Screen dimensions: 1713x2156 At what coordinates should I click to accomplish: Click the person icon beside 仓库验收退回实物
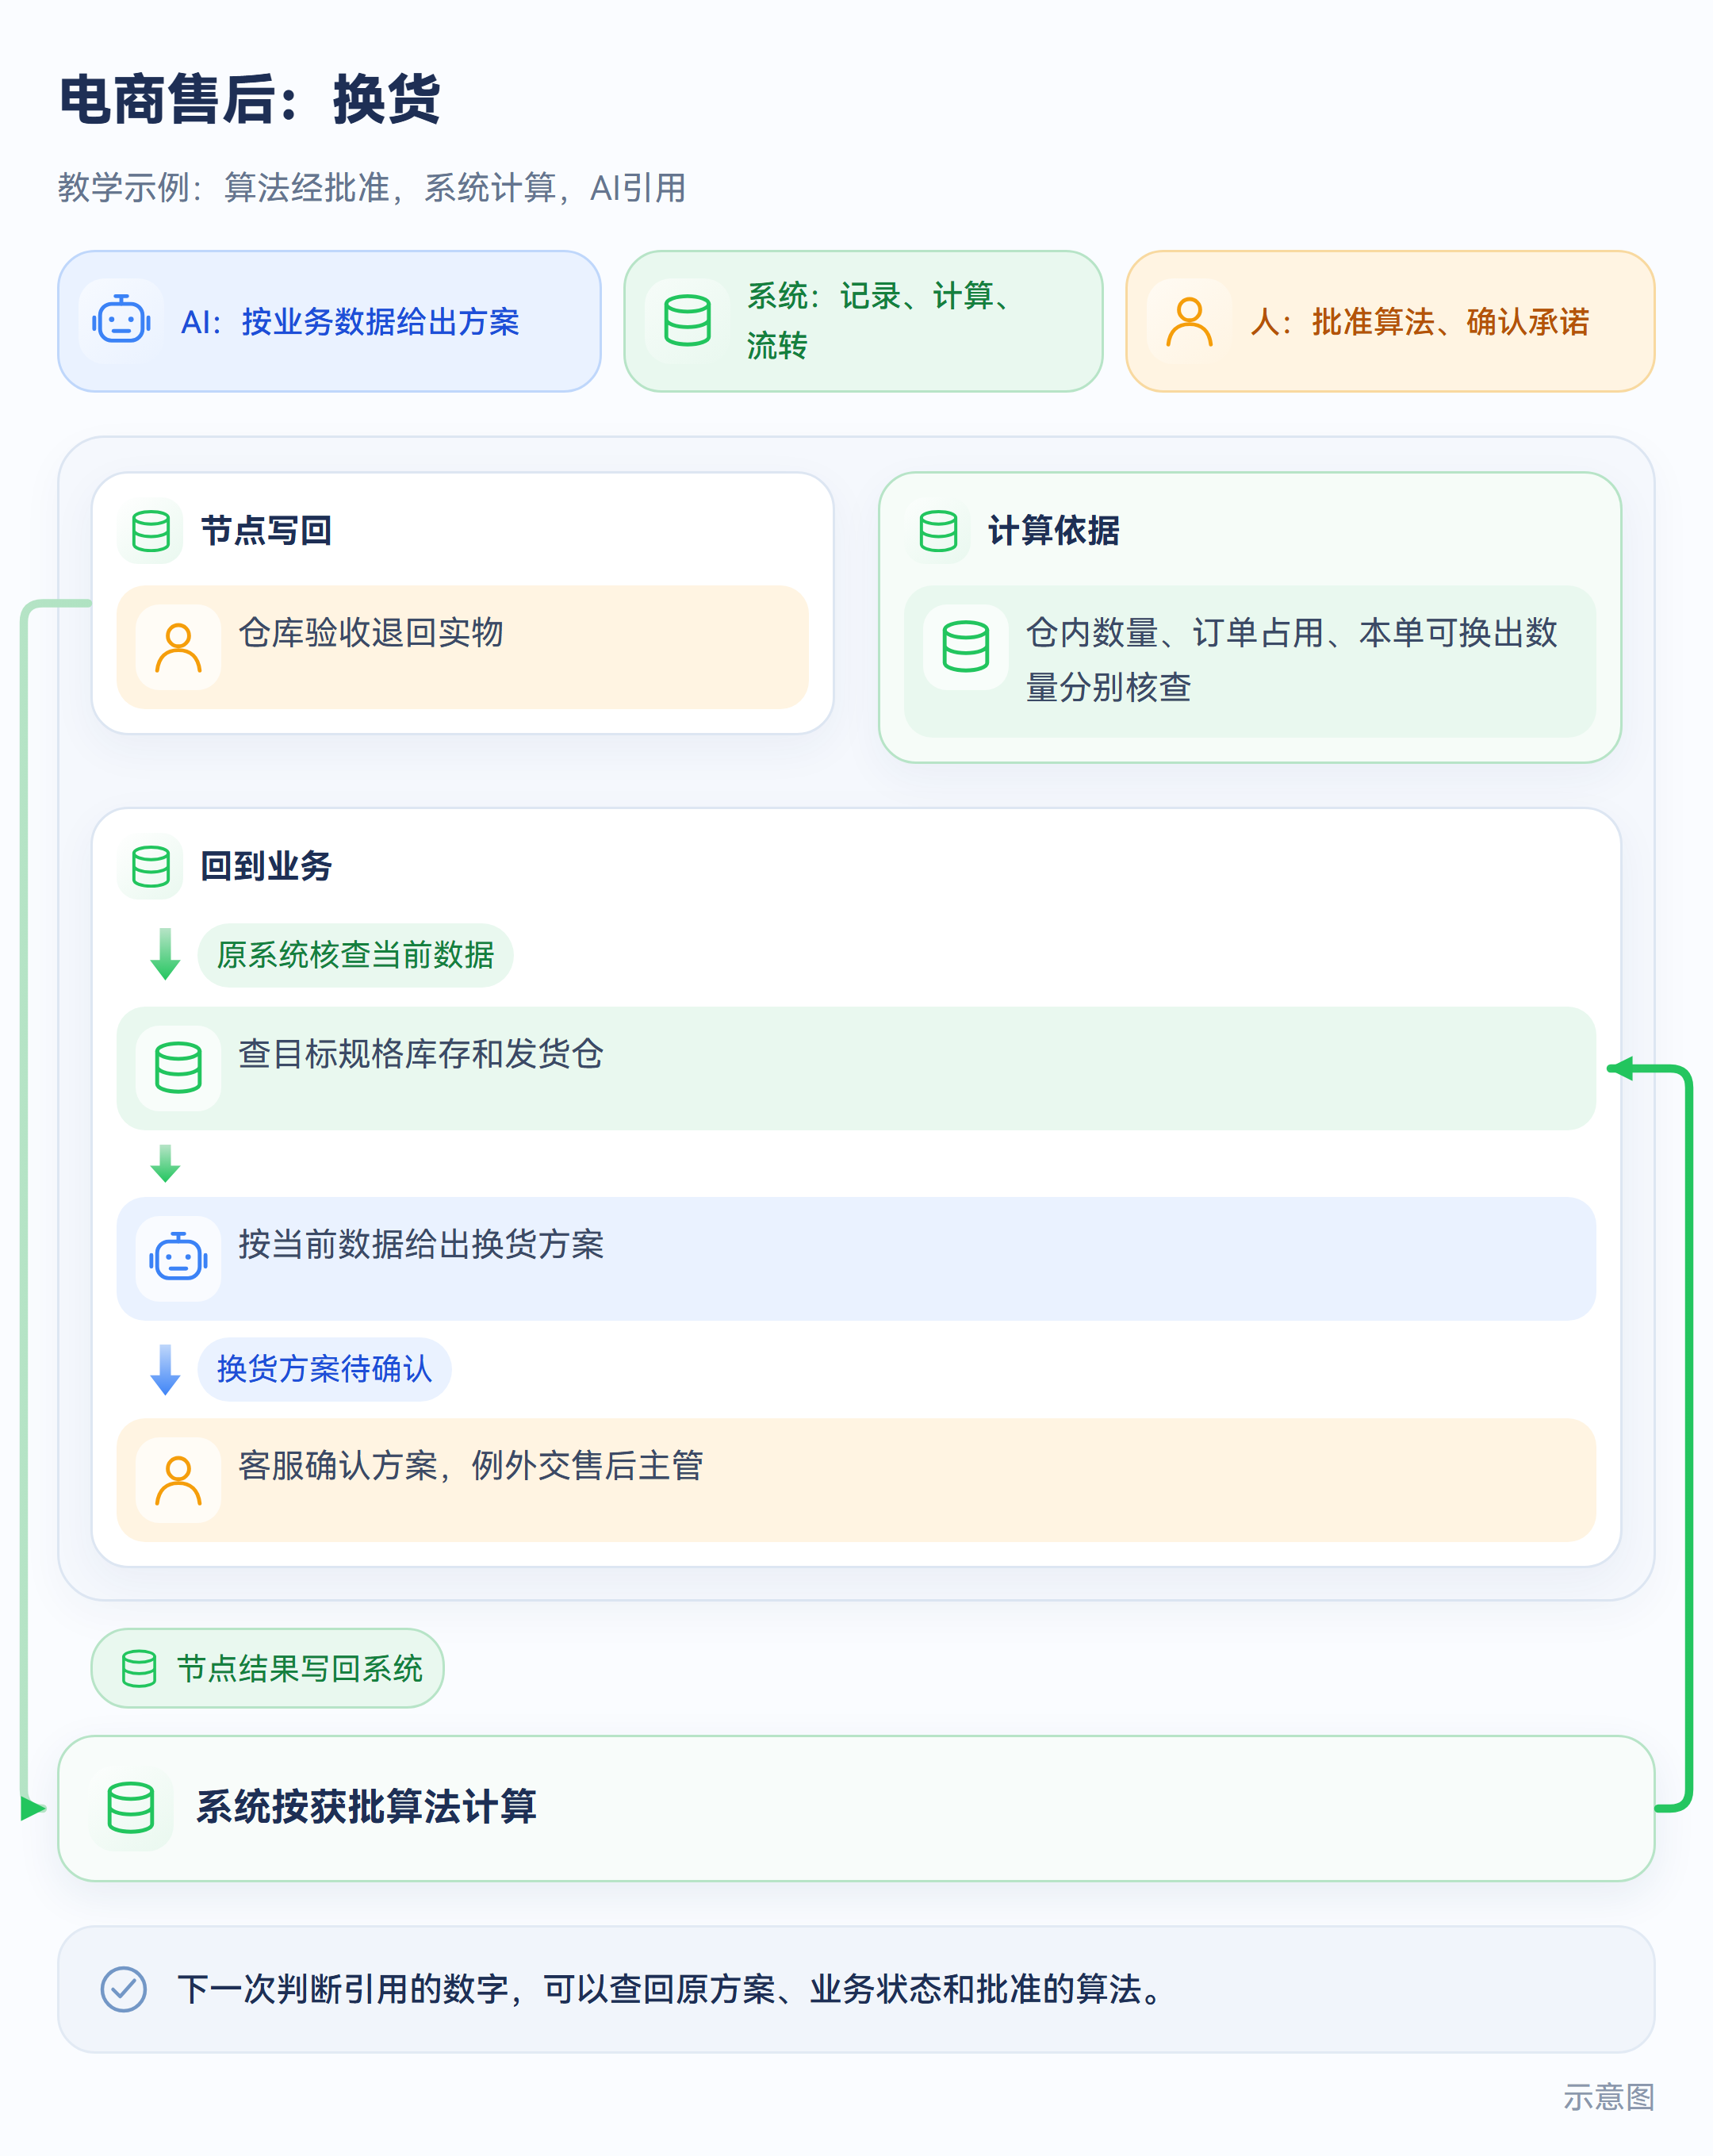[178, 648]
